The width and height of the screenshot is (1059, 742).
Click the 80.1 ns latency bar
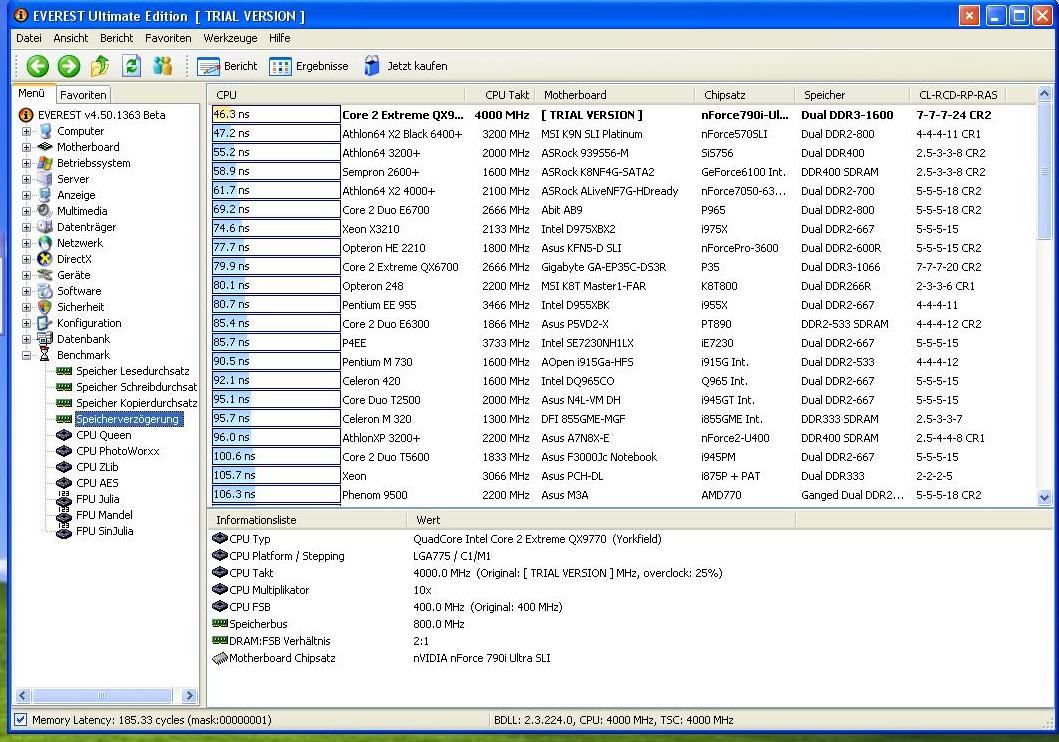click(276, 285)
